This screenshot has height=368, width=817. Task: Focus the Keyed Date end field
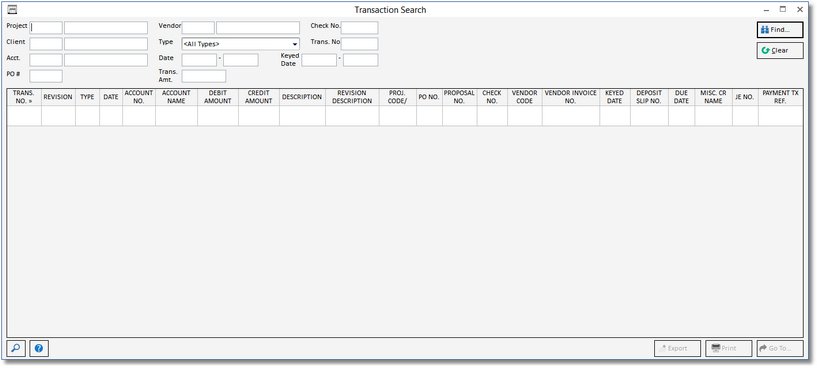pyautogui.click(x=361, y=60)
